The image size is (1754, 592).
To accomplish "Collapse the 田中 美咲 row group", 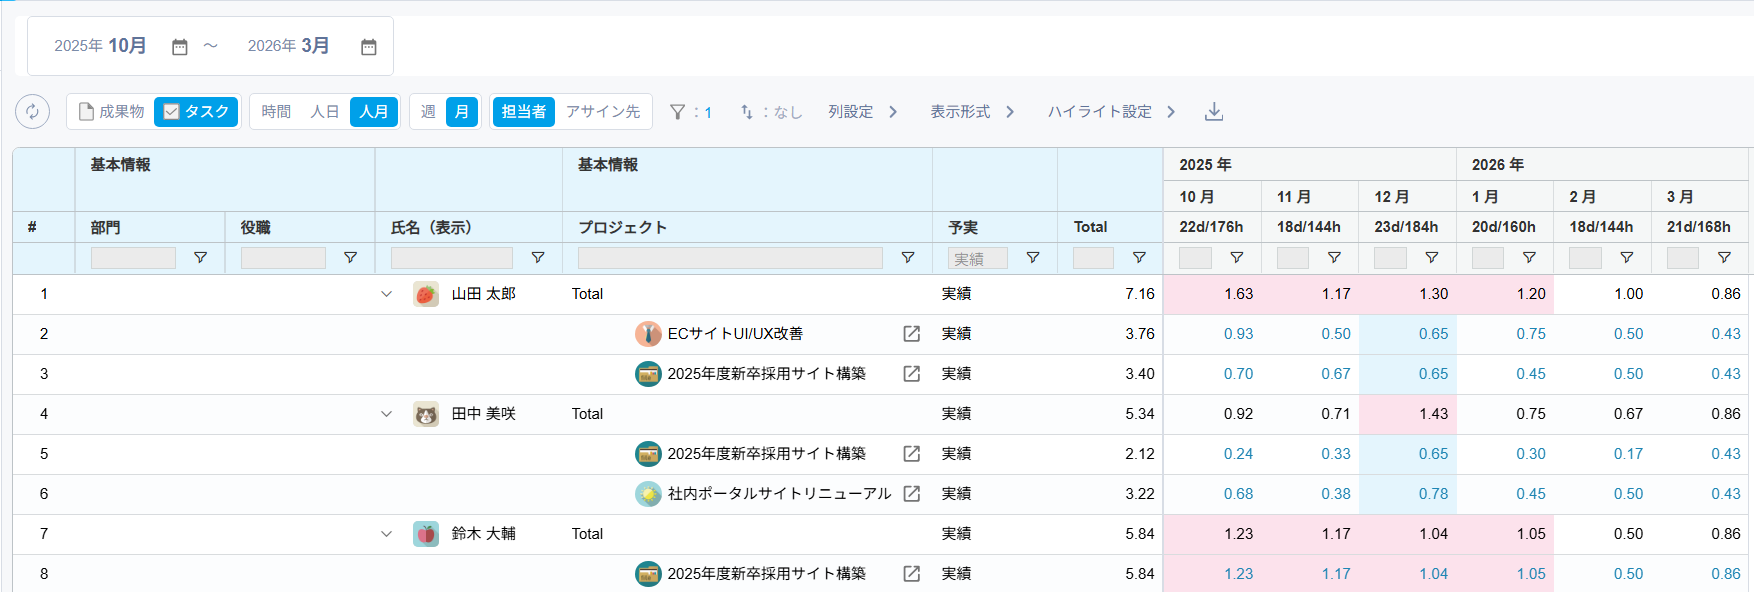I will [387, 414].
